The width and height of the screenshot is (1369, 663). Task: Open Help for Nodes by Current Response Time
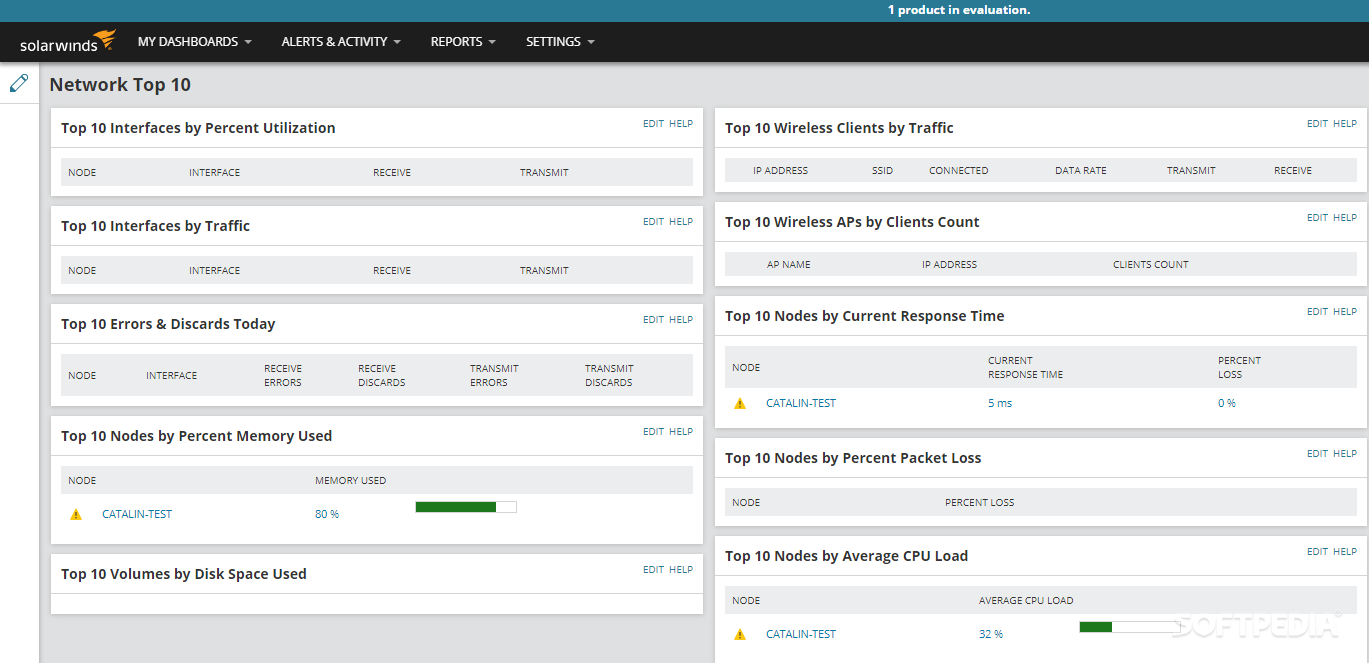click(x=1345, y=312)
